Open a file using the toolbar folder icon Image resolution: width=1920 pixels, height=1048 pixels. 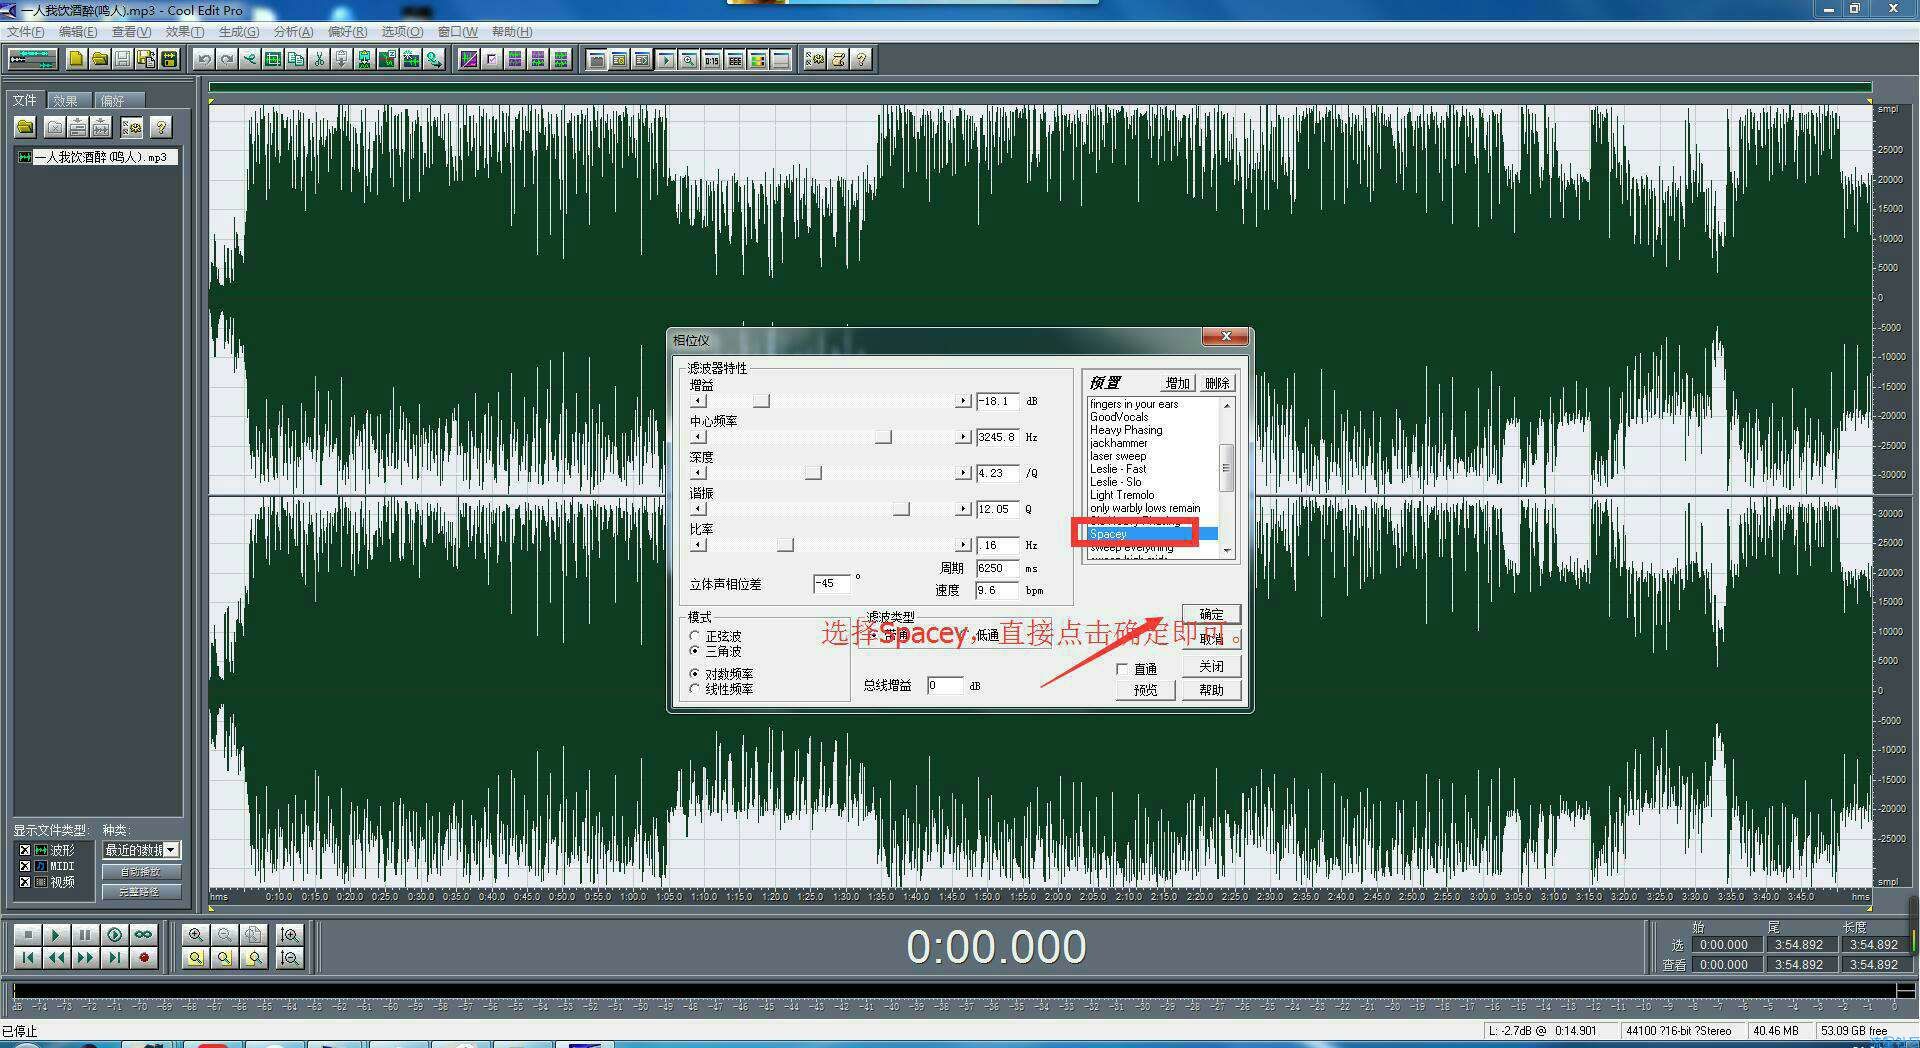[x=99, y=59]
